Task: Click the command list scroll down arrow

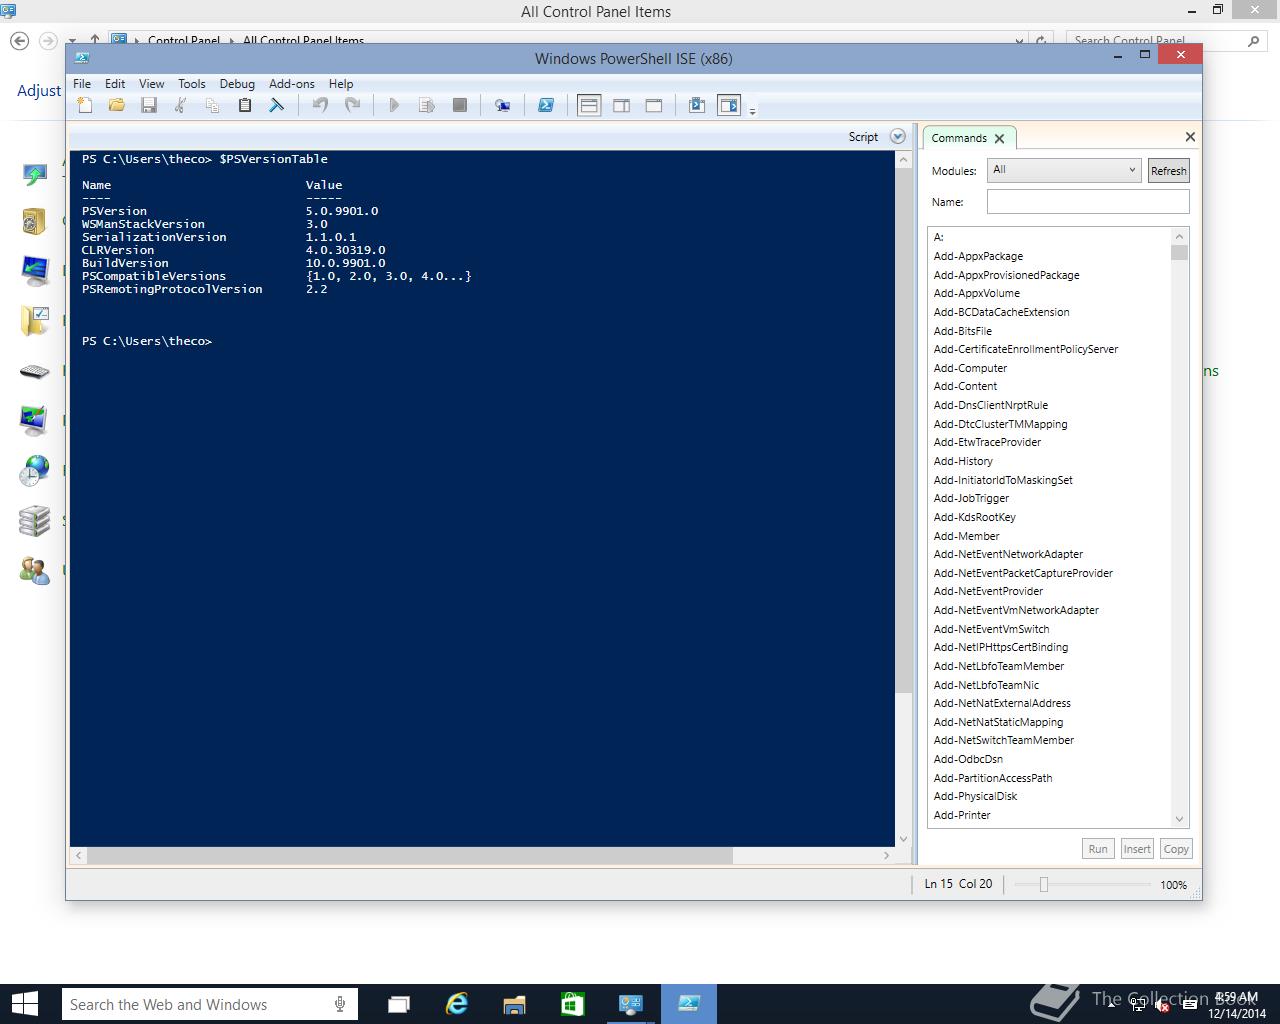Action: tap(1179, 819)
